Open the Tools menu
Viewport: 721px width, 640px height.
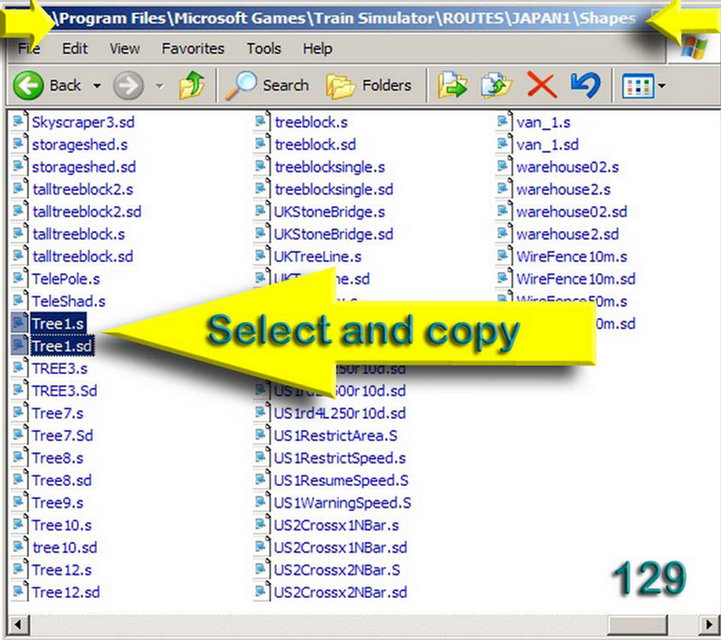(x=263, y=48)
